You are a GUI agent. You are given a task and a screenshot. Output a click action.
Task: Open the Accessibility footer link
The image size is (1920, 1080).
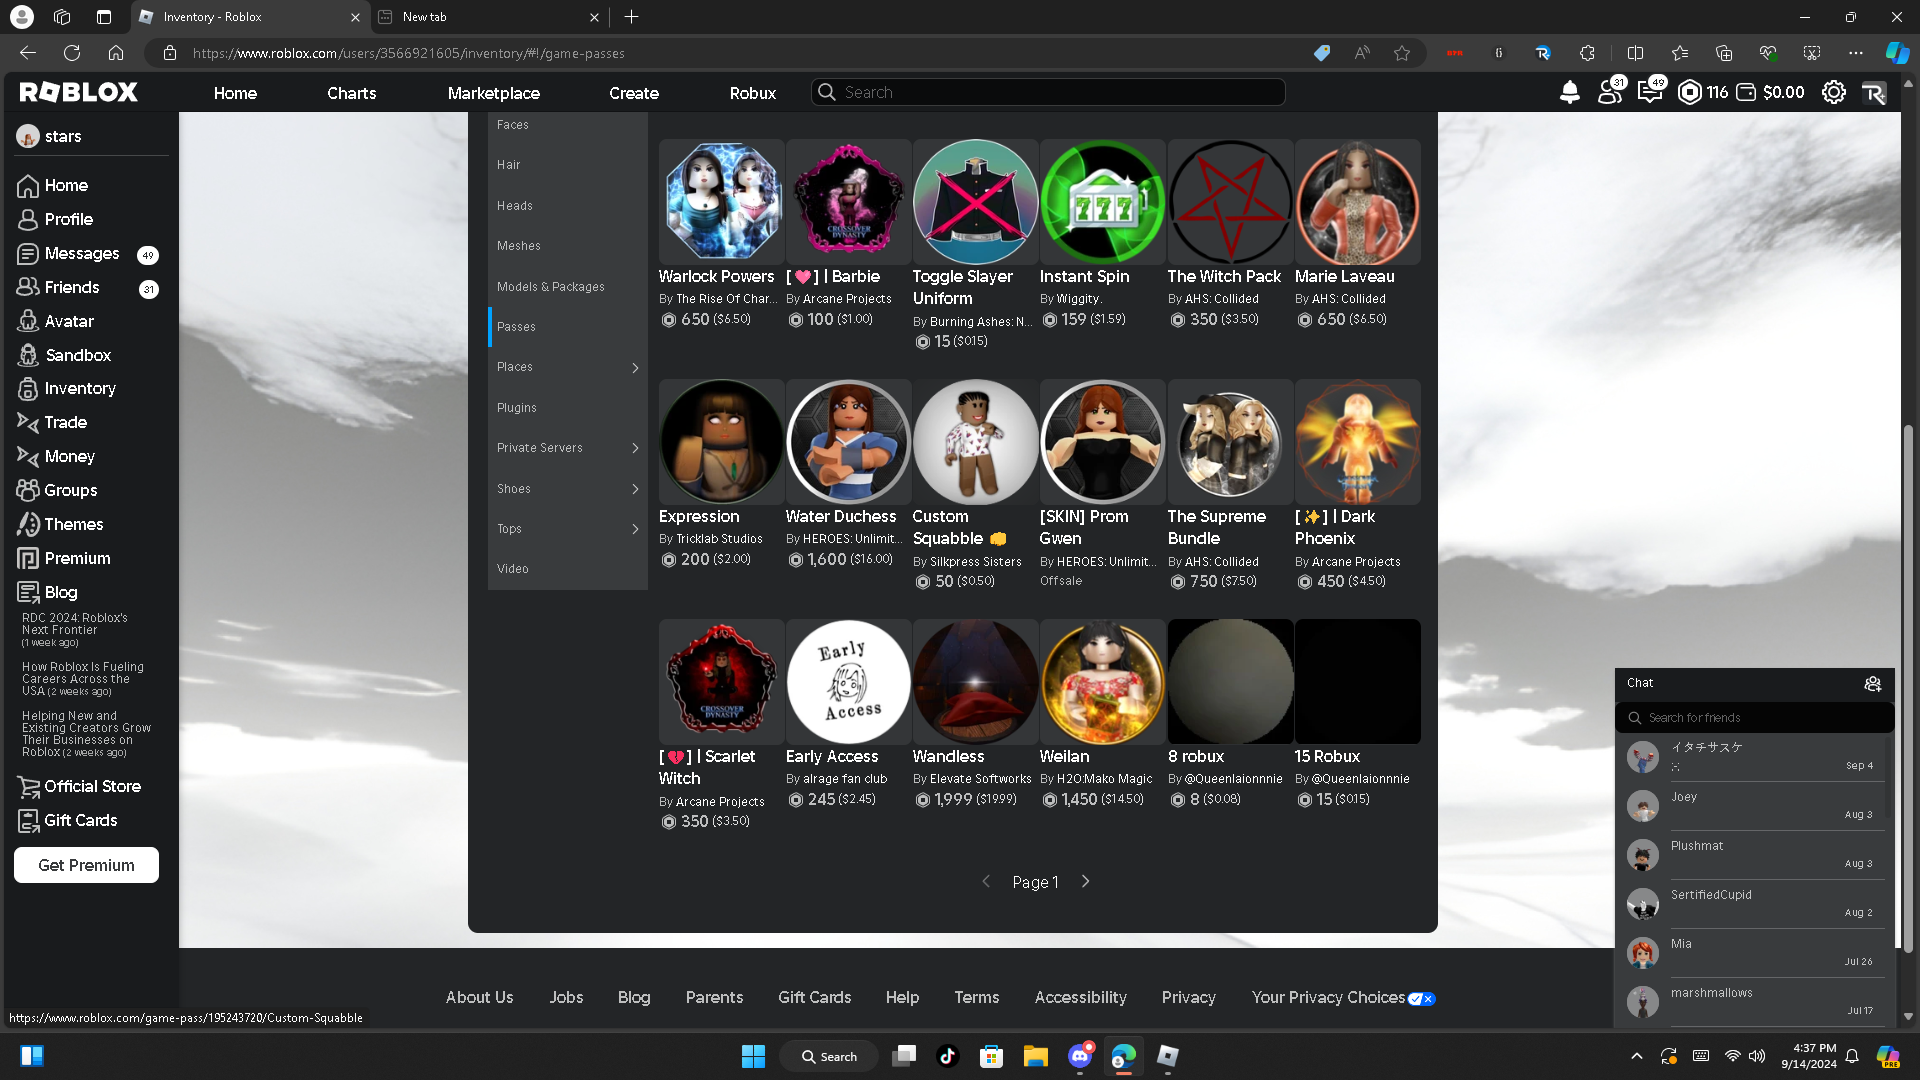pyautogui.click(x=1080, y=997)
